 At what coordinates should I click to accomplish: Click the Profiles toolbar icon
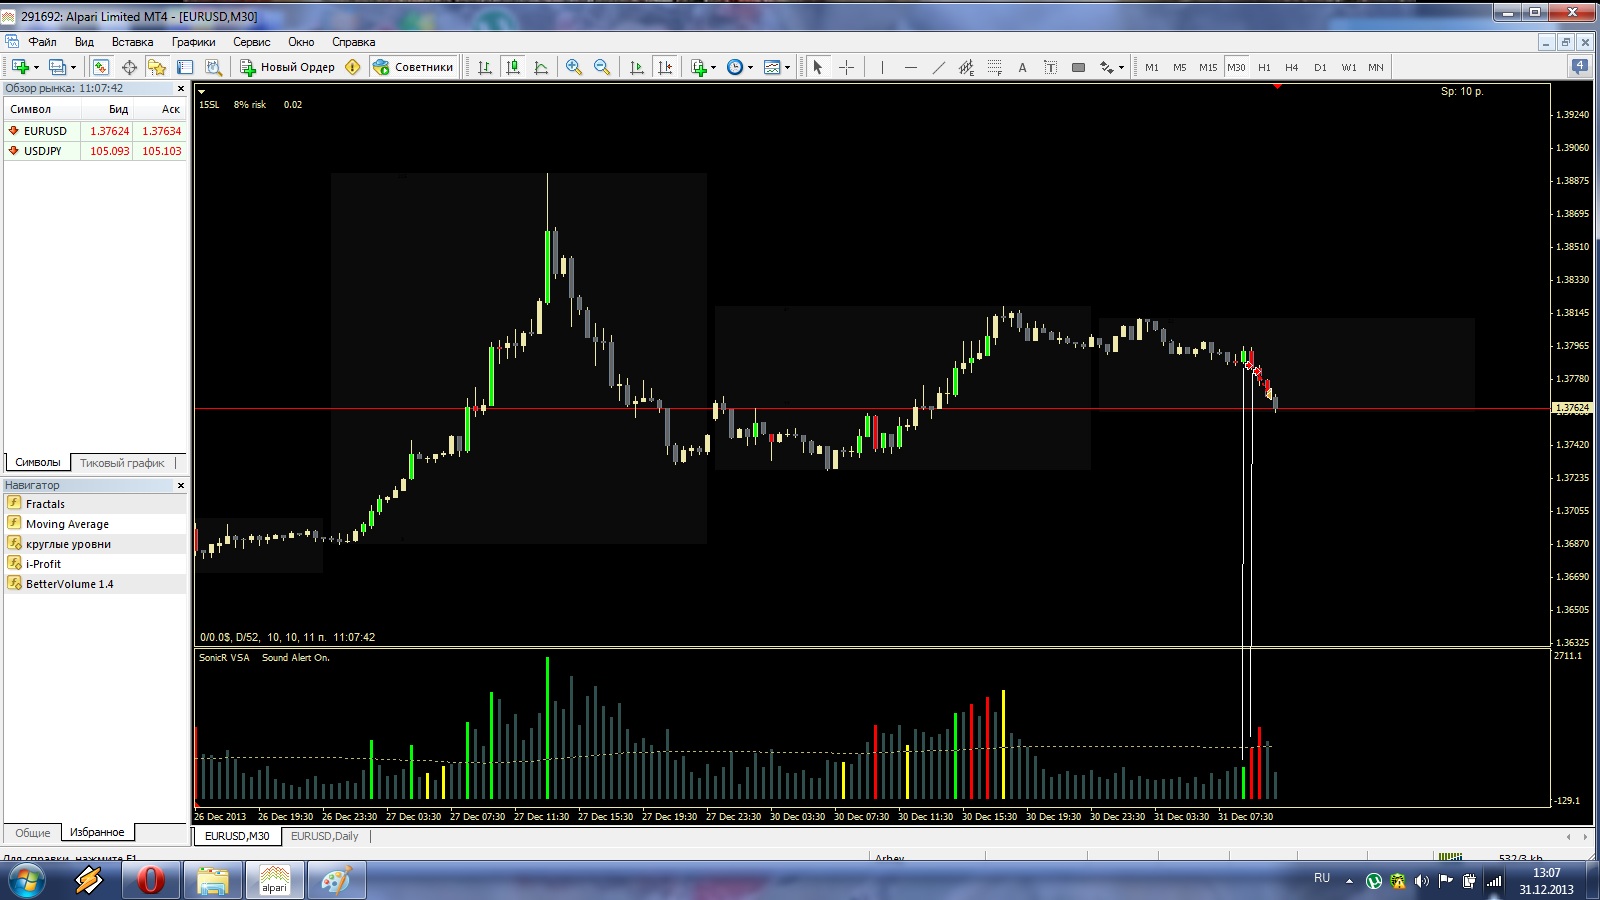[x=57, y=67]
